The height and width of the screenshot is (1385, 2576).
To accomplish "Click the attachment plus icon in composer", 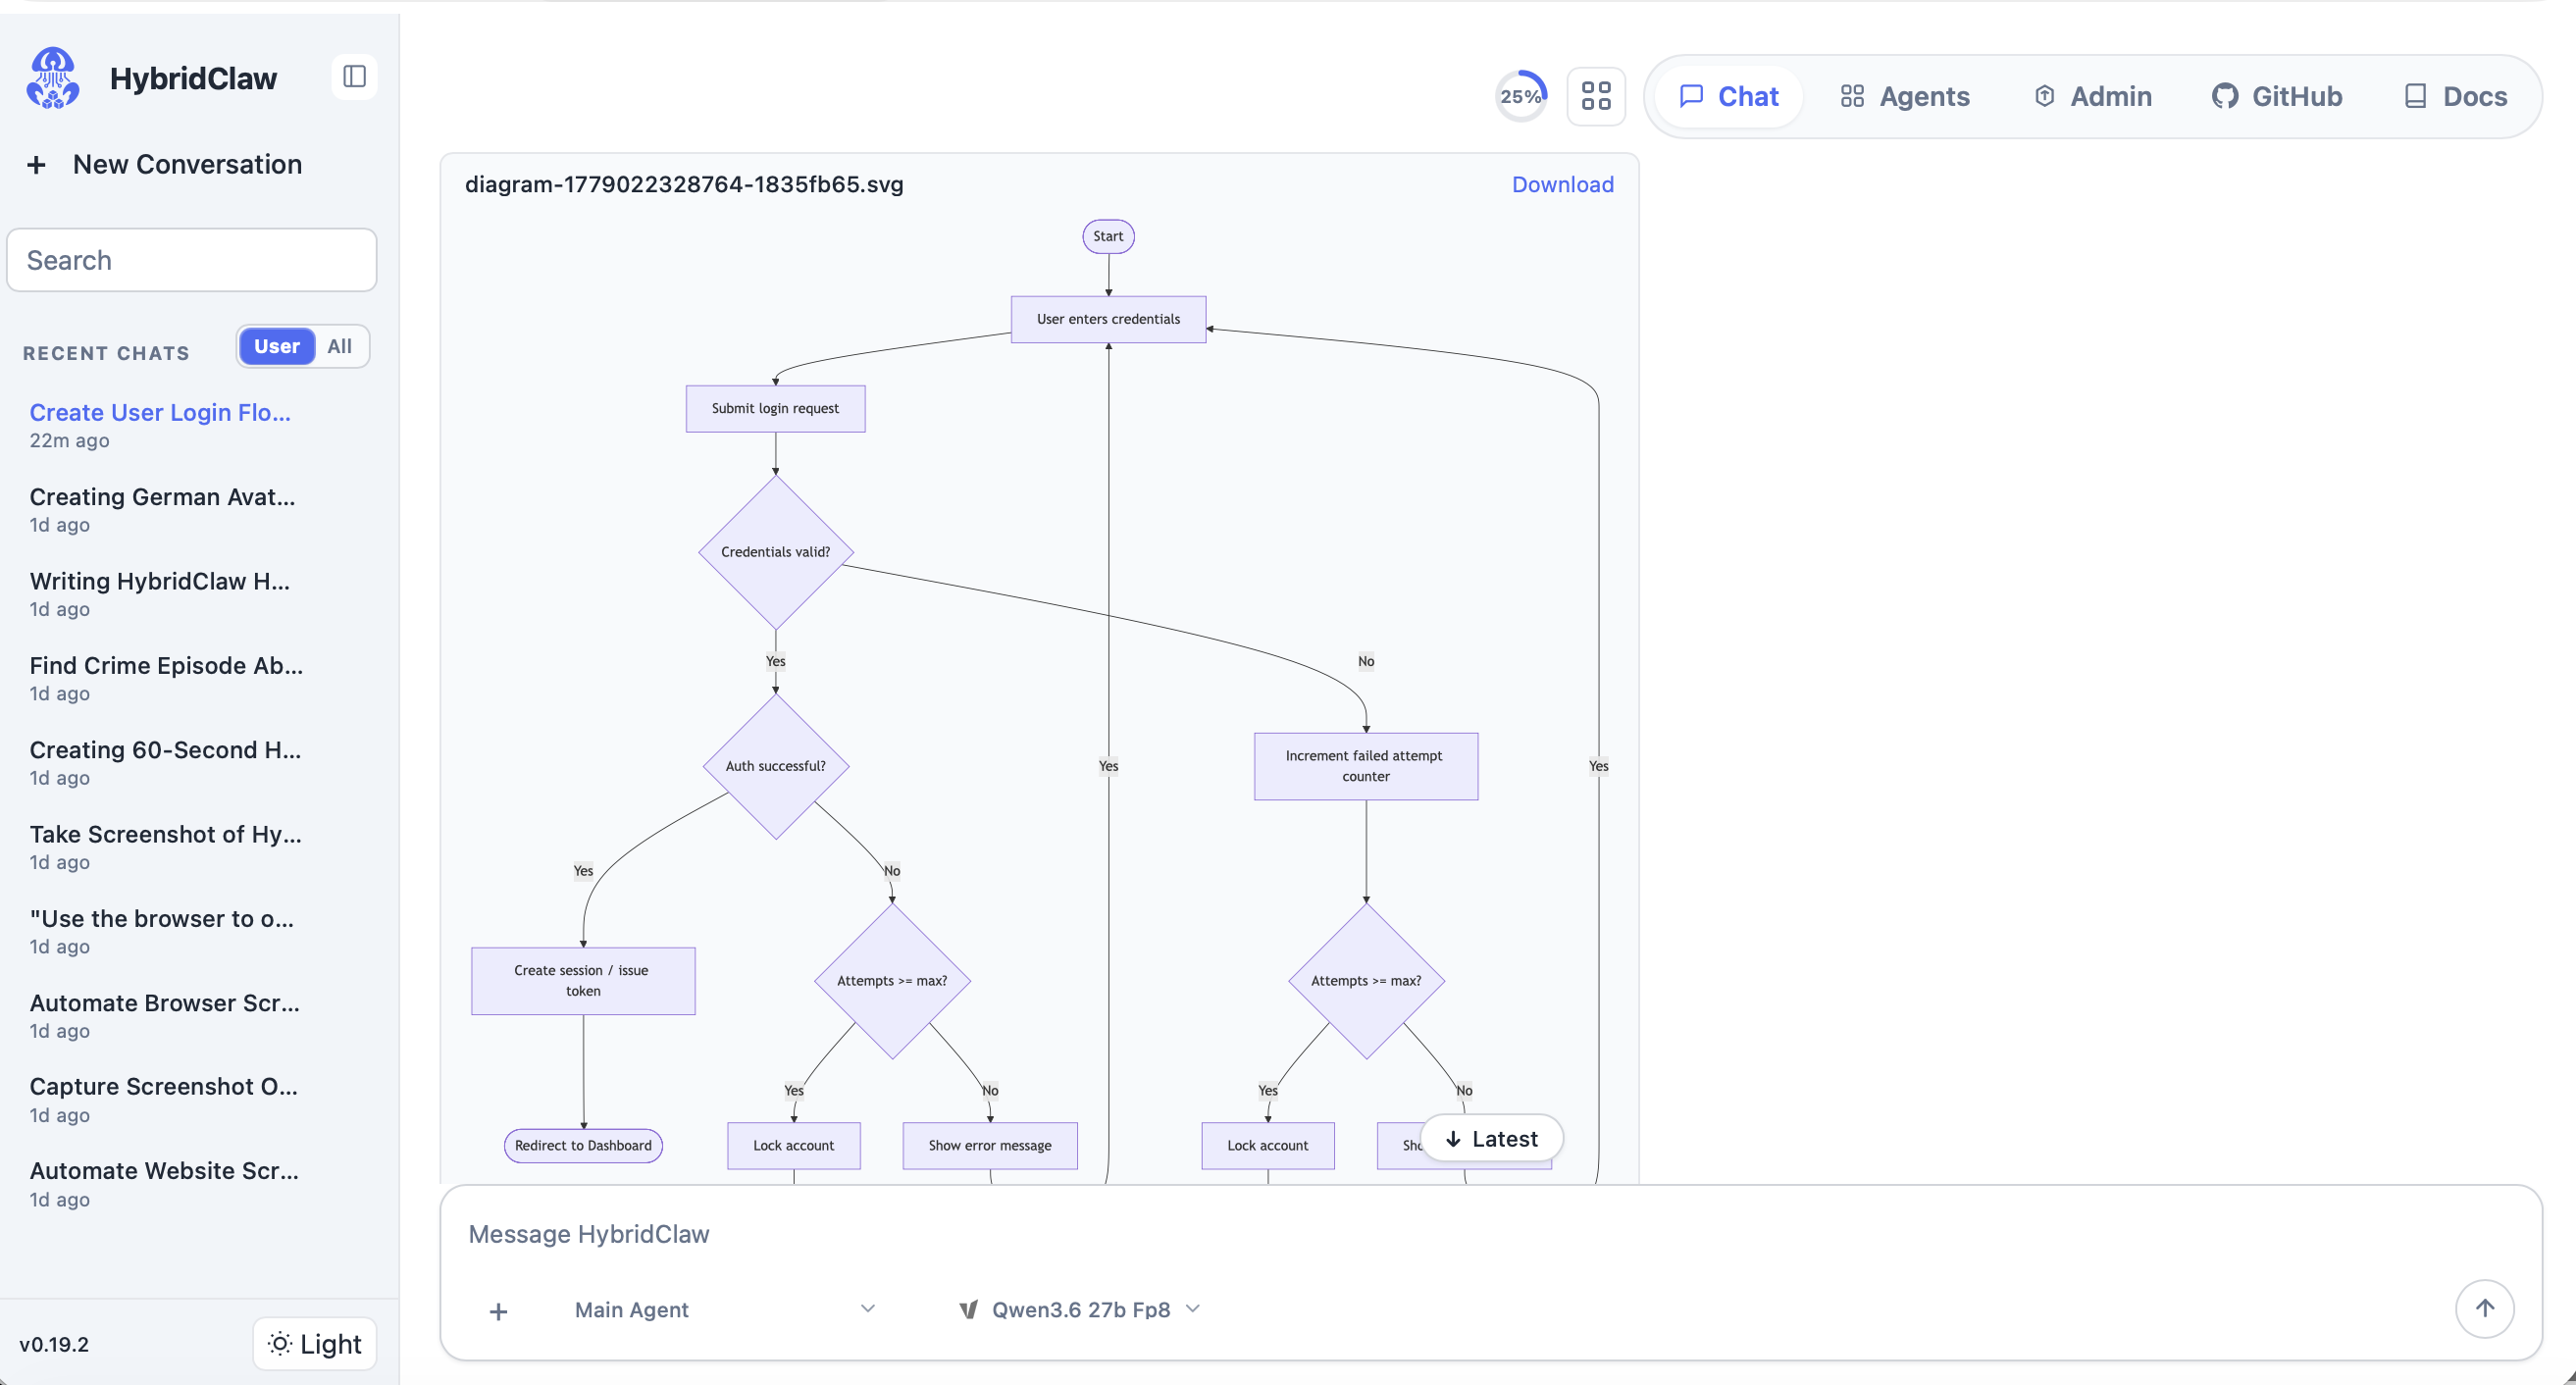I will point(498,1311).
